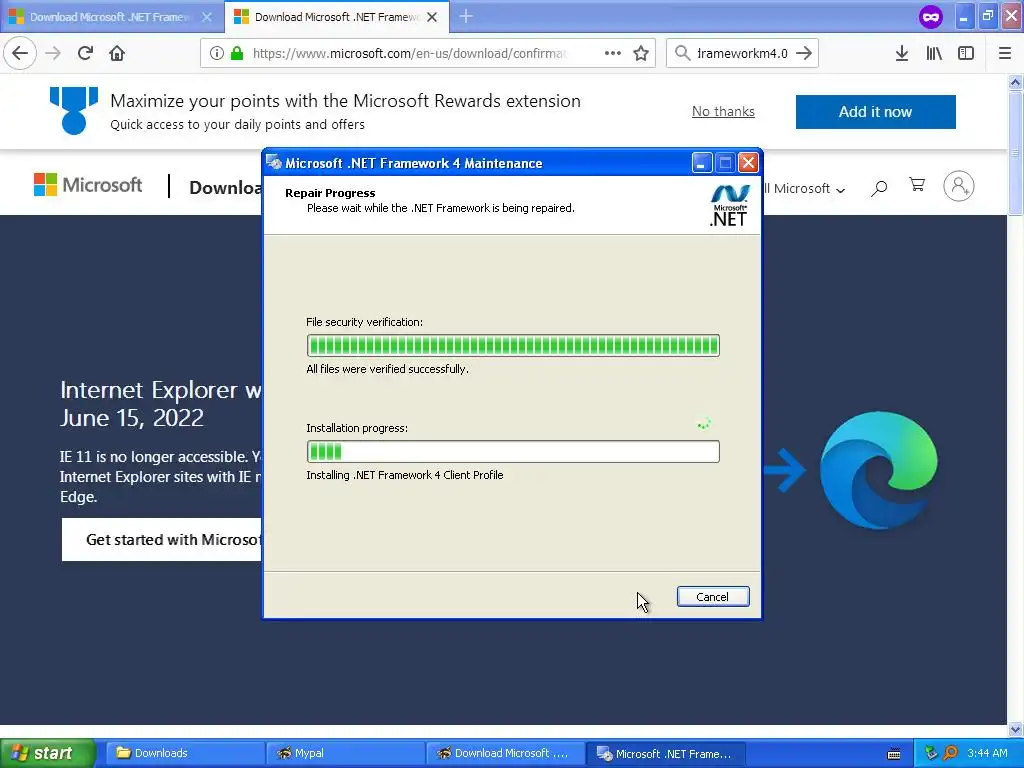Close the first Download Microsoft .NET tab

(x=207, y=17)
